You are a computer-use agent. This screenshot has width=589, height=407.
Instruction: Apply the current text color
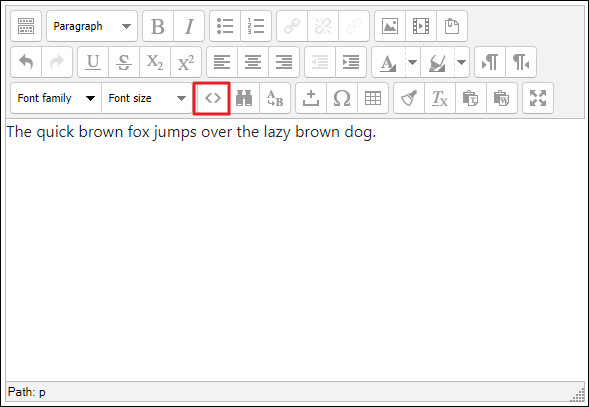(388, 62)
